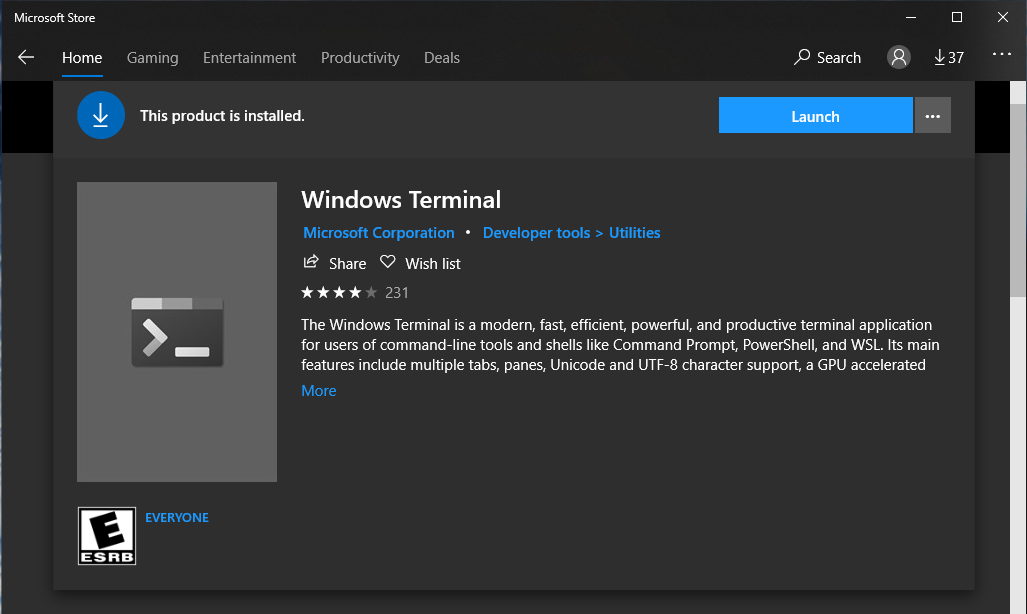
Task: Launch Windows Terminal
Action: (815, 115)
